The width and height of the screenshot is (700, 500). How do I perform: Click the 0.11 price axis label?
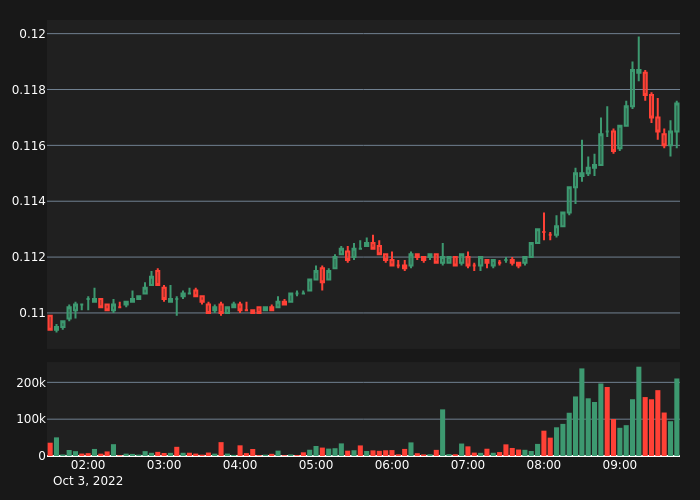click(33, 313)
